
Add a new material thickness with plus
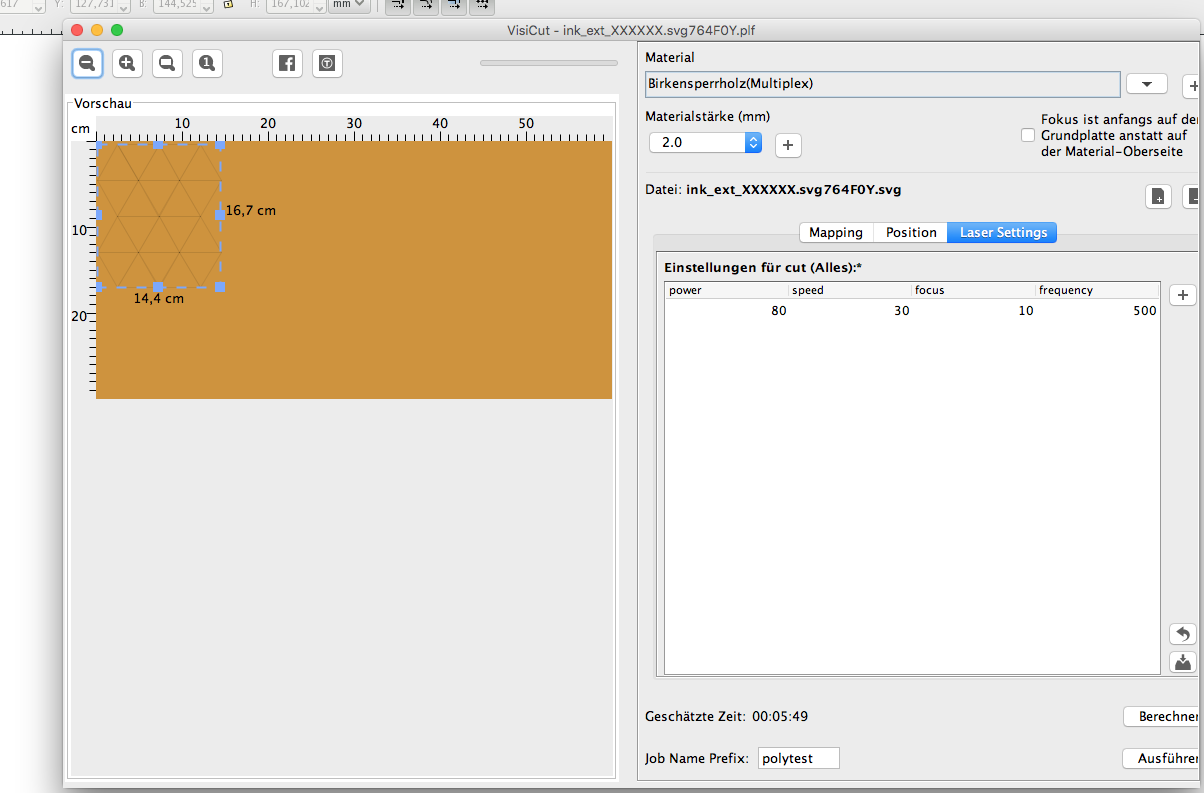coord(788,146)
